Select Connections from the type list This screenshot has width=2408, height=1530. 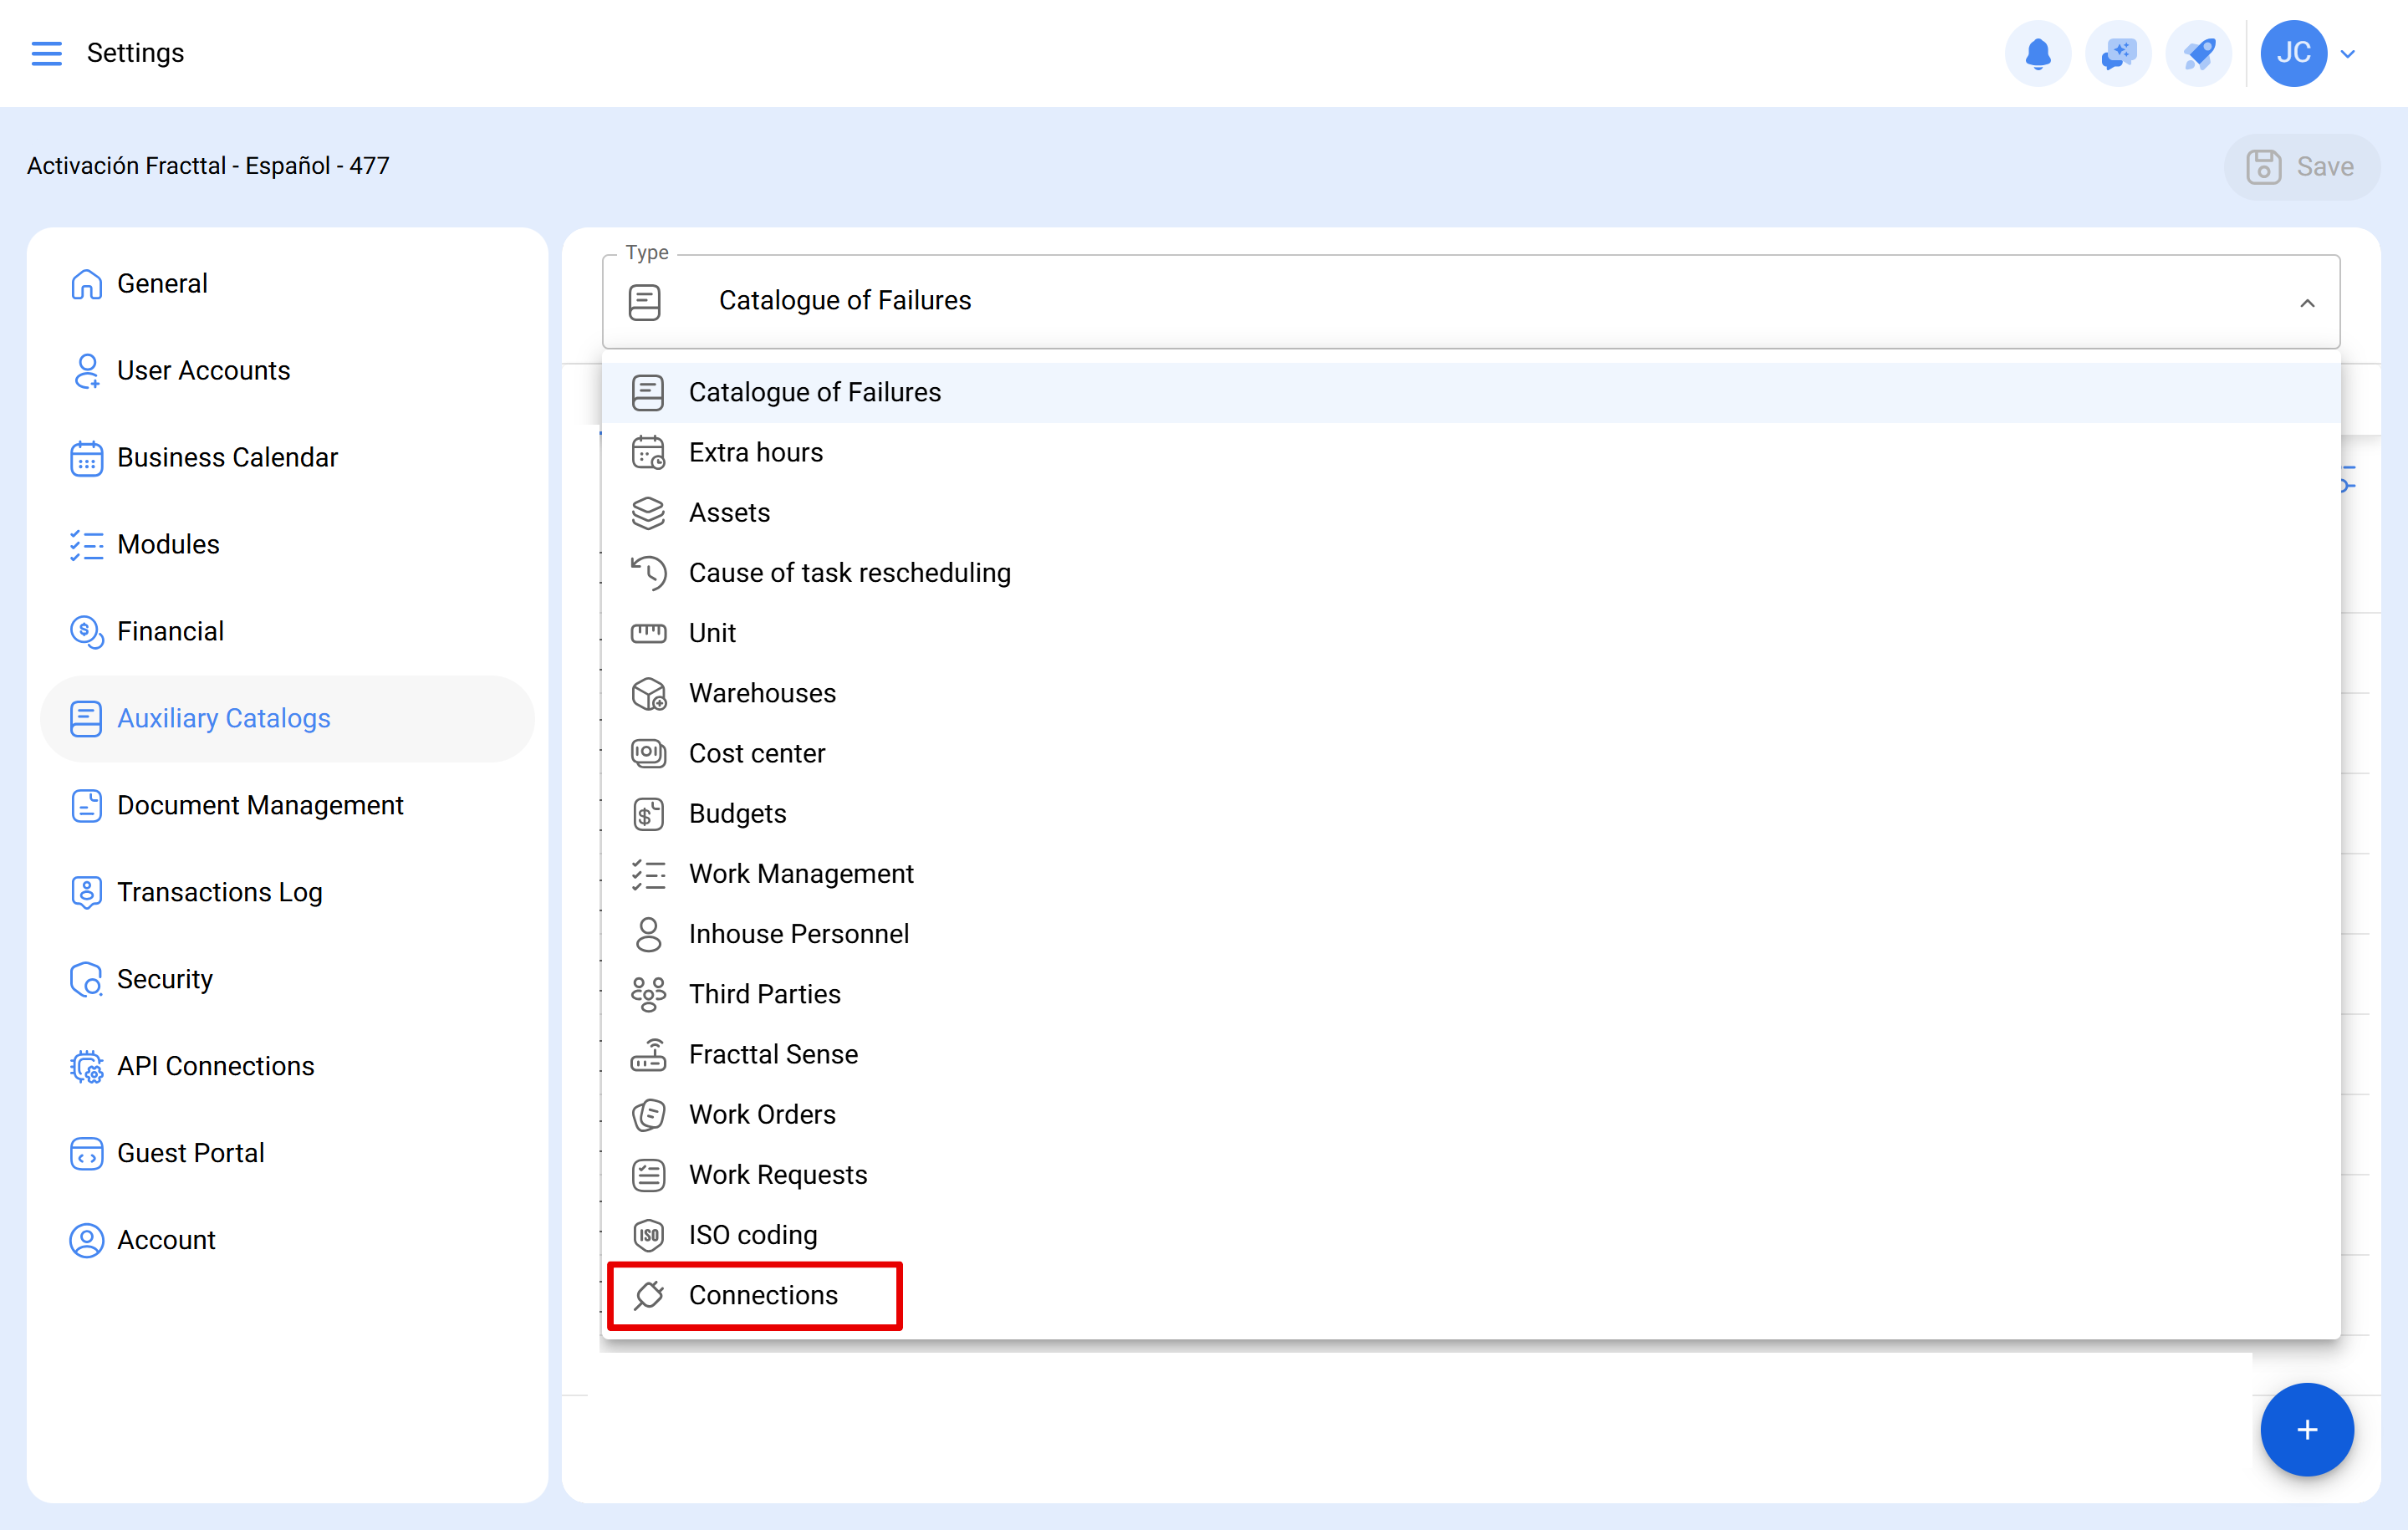click(x=763, y=1295)
